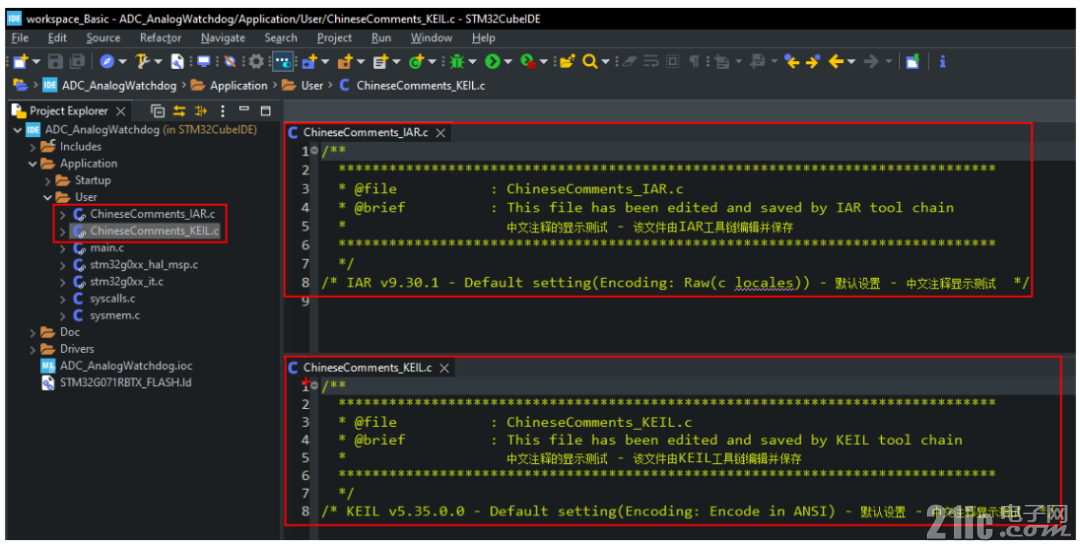Click the blue monitor toolbar icon
This screenshot has width=1080, height=547.
pyautogui.click(x=204, y=61)
